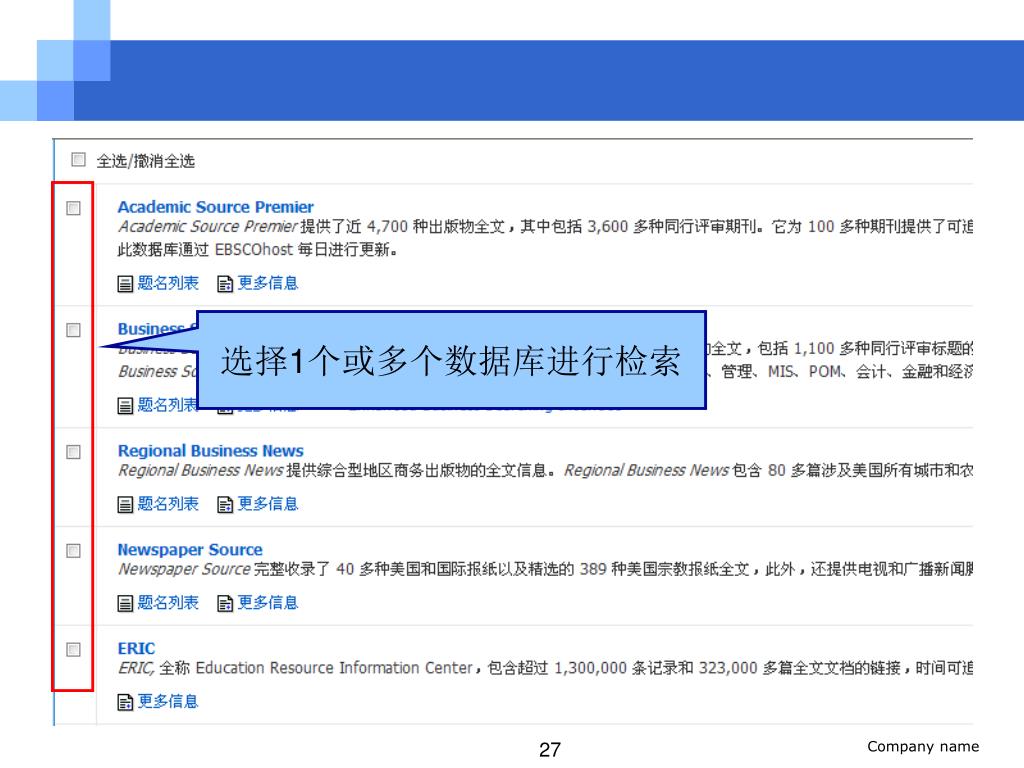The image size is (1024, 768).
Task: Click title list icon for Academic Source Premier
Action: click(125, 284)
